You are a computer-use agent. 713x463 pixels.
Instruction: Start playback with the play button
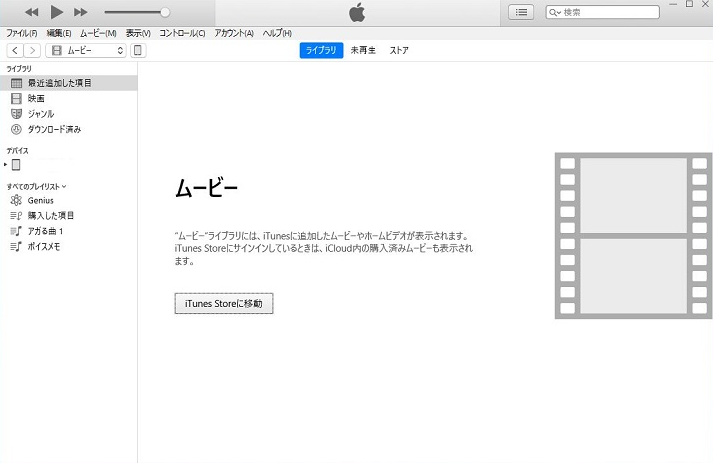point(56,12)
